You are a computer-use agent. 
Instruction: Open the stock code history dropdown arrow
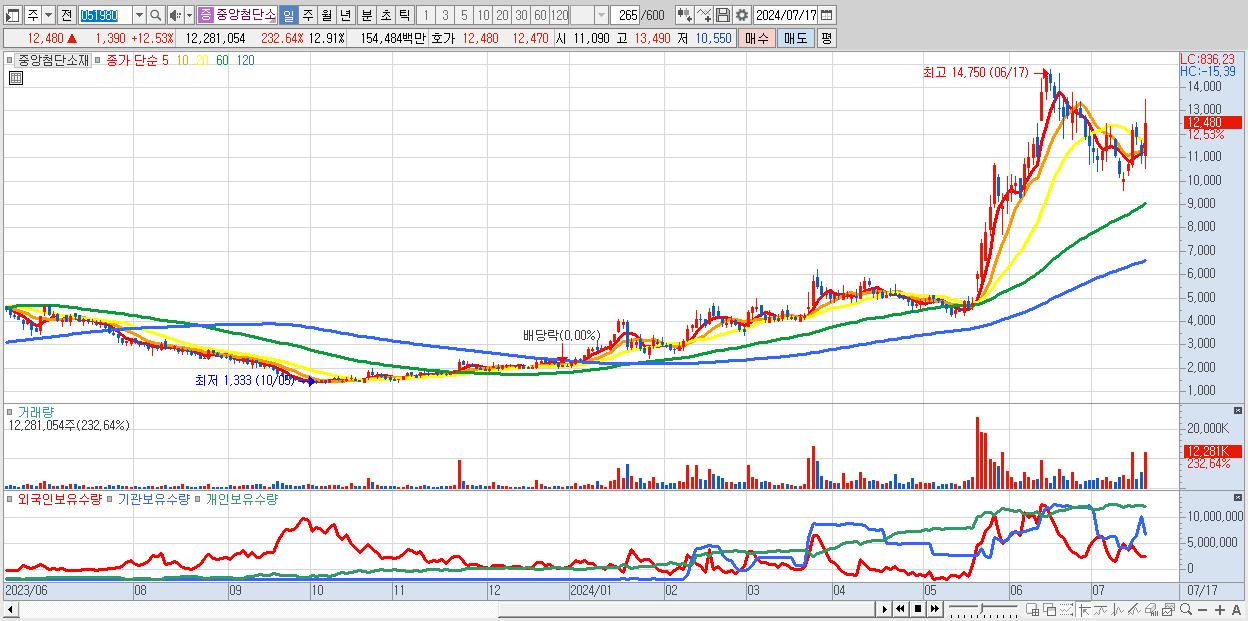[139, 15]
